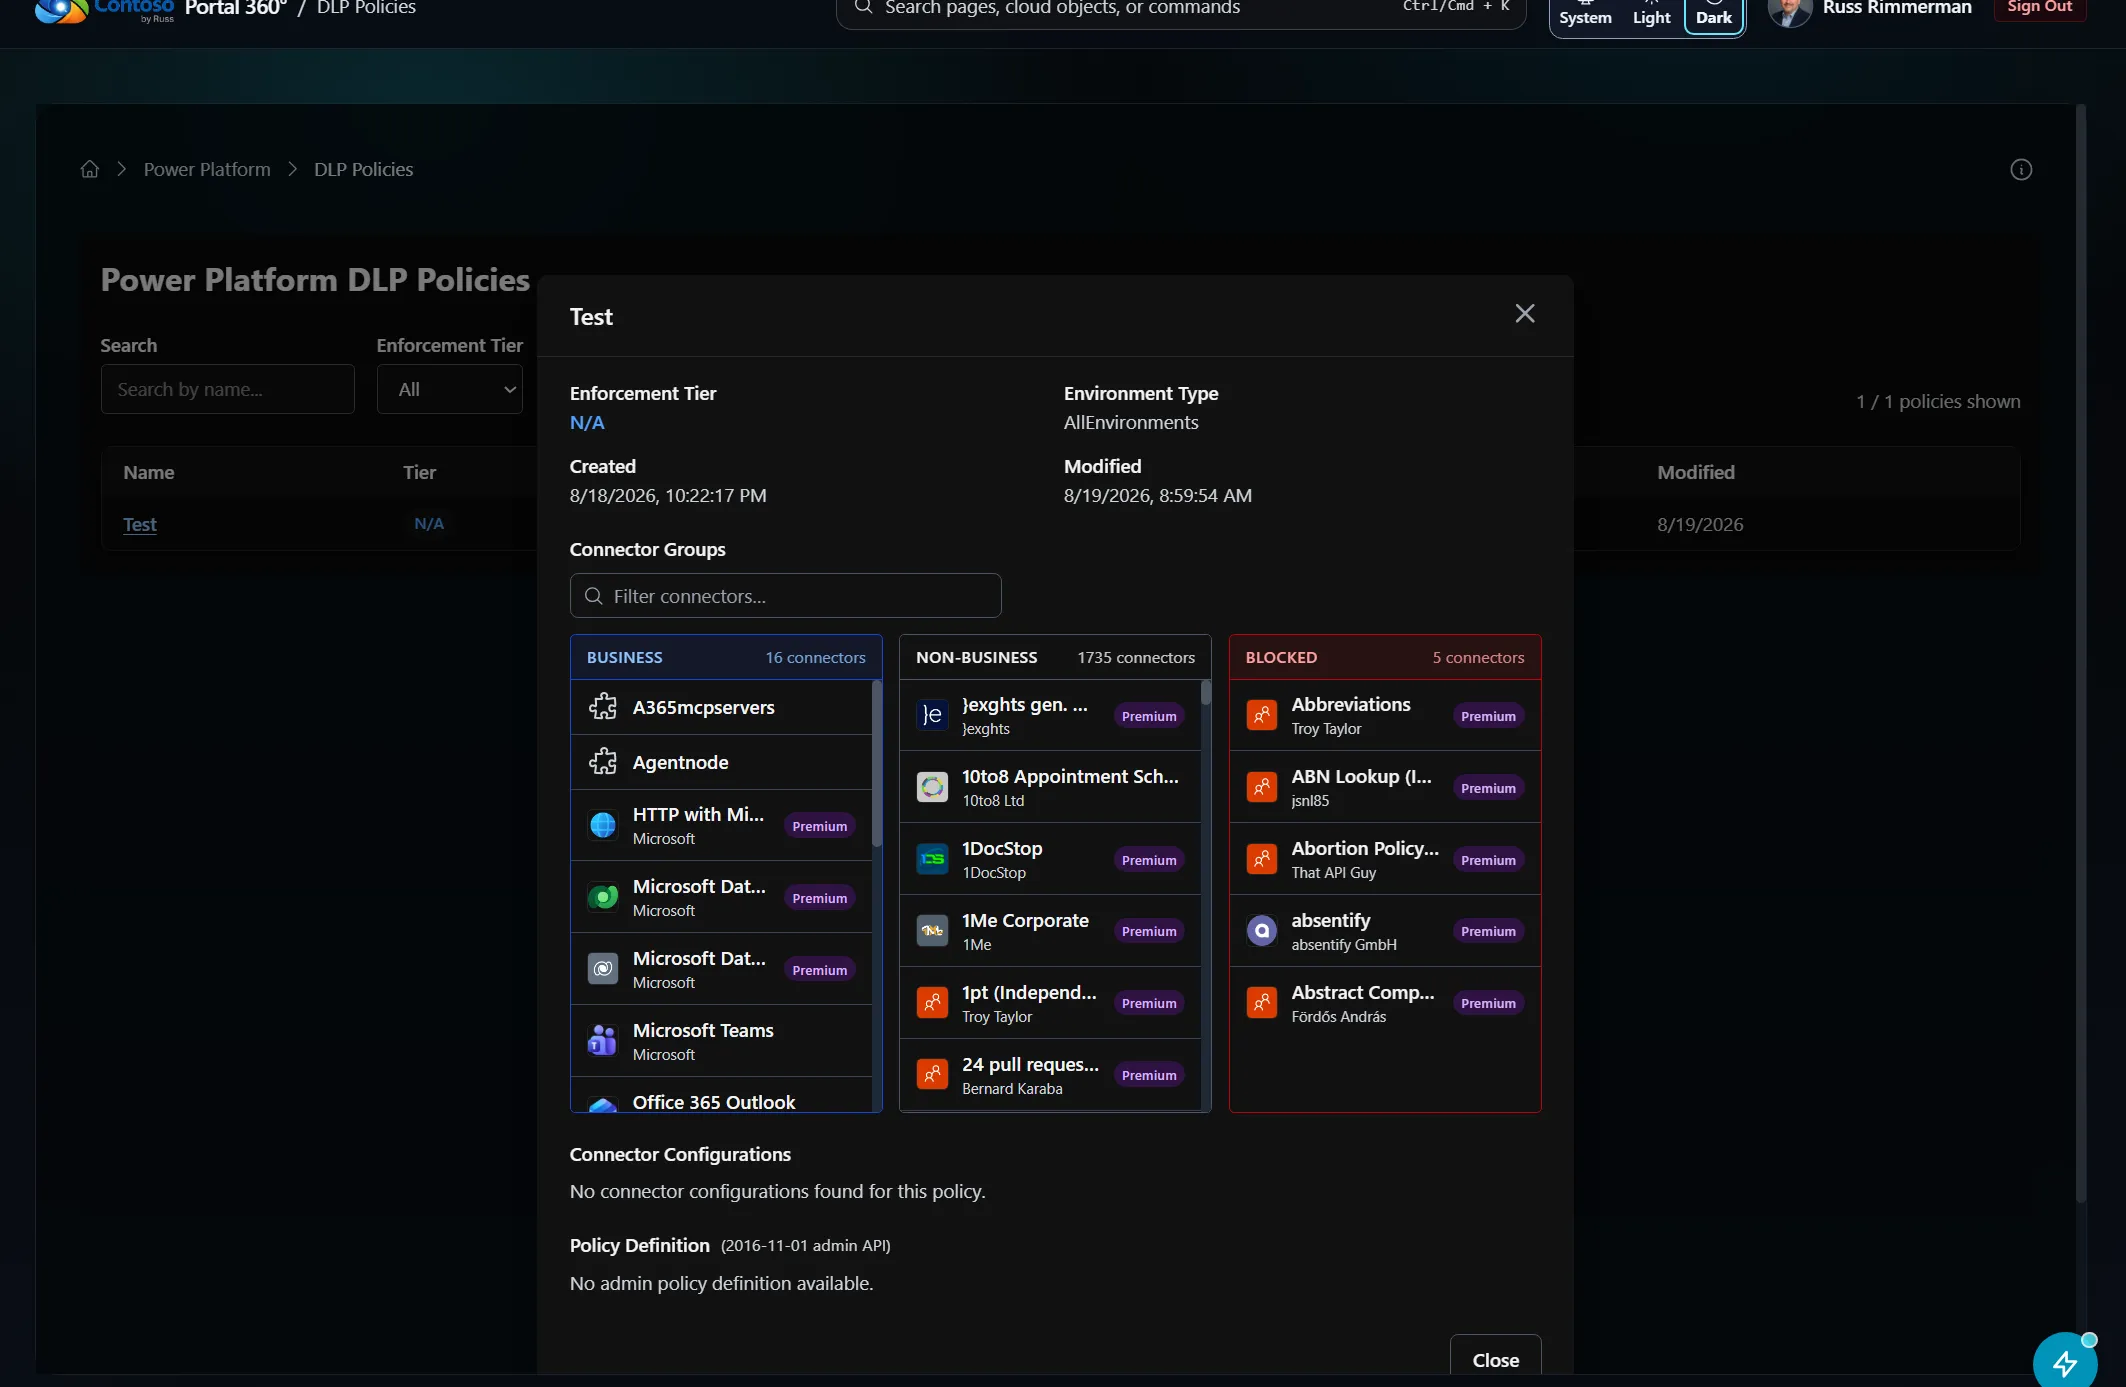Switch theme to Dark

point(1714,15)
